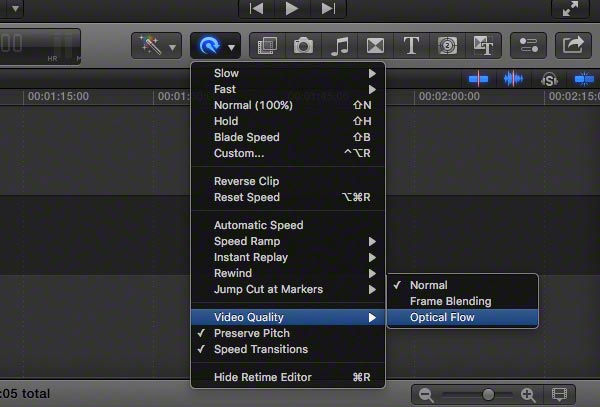Screen dimensions: 600x407
Task: Toggle audio skimming waveform icon
Action: click(513, 79)
